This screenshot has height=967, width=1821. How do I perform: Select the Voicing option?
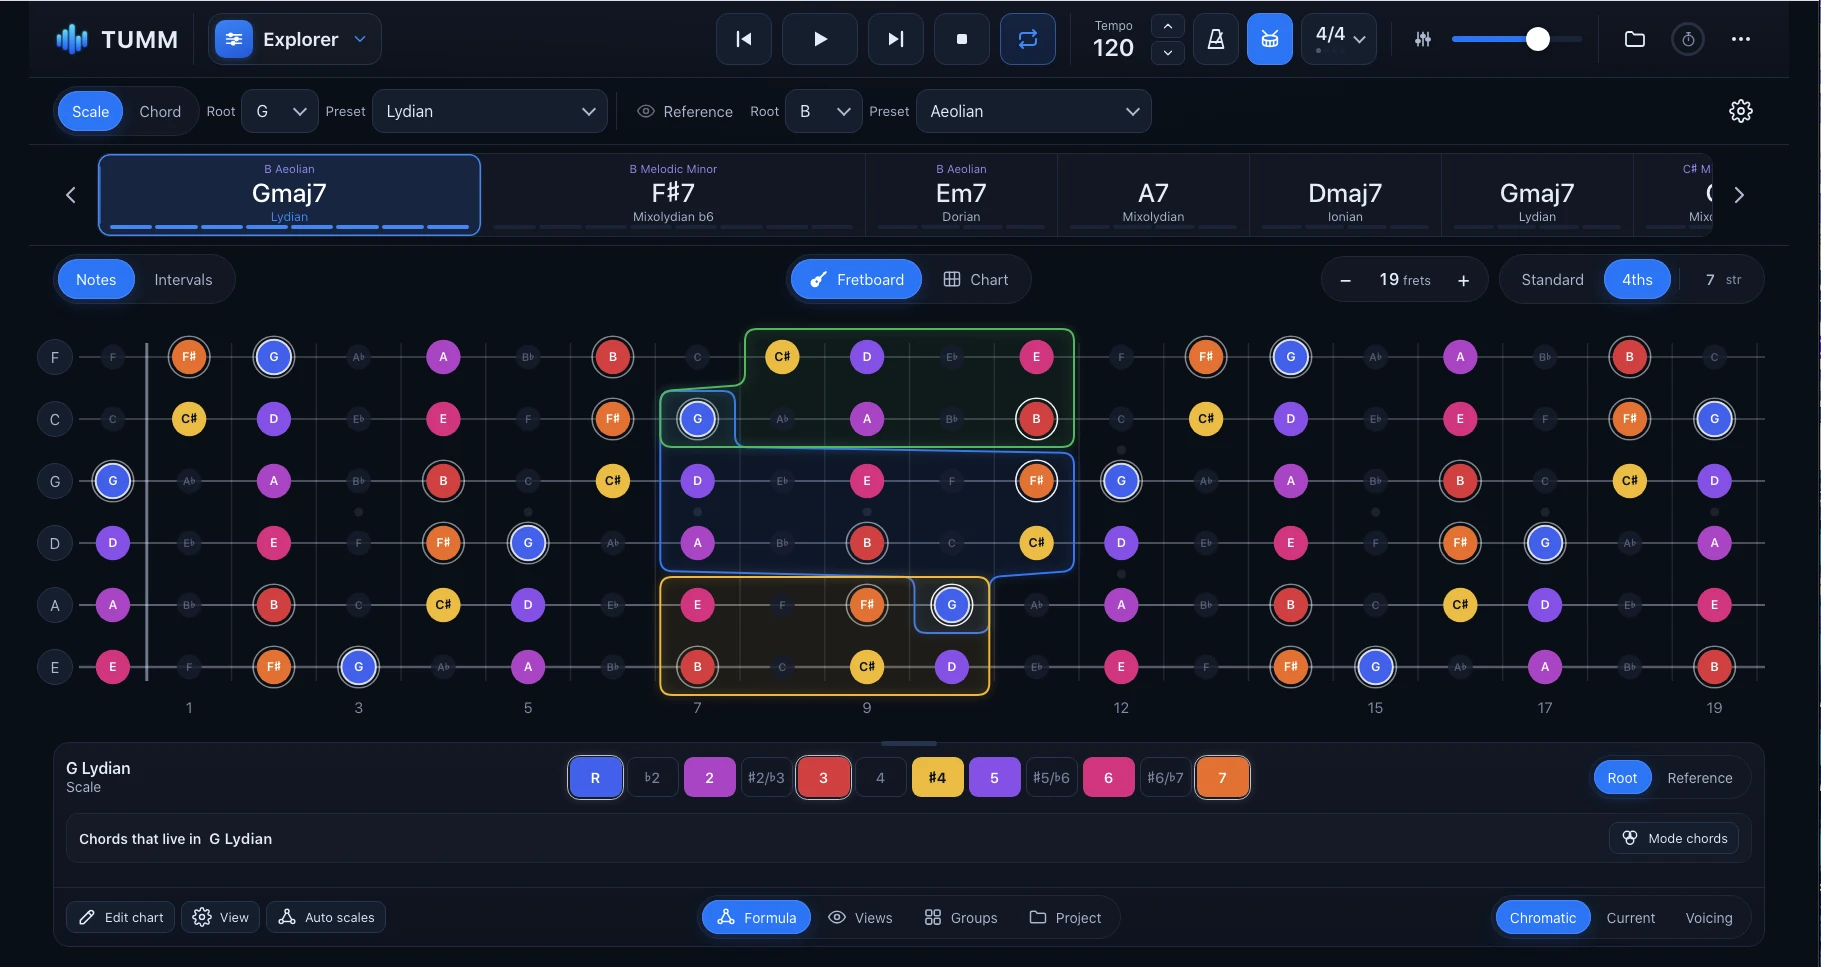point(1708,917)
